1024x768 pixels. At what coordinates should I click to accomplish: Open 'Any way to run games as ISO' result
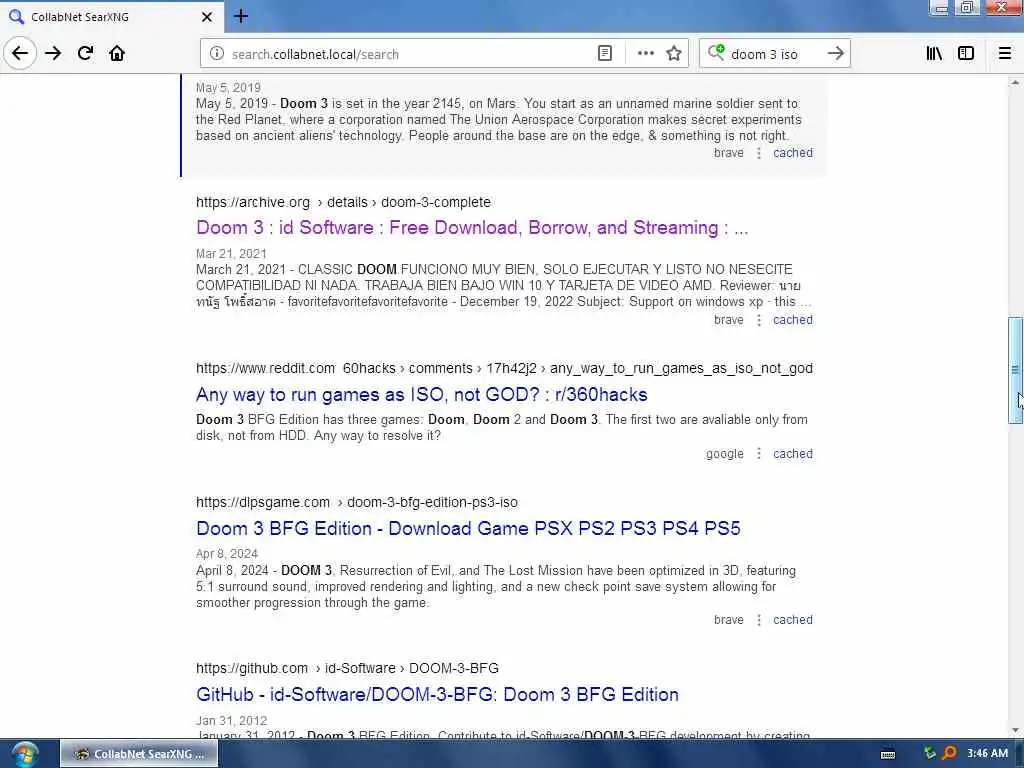[421, 394]
